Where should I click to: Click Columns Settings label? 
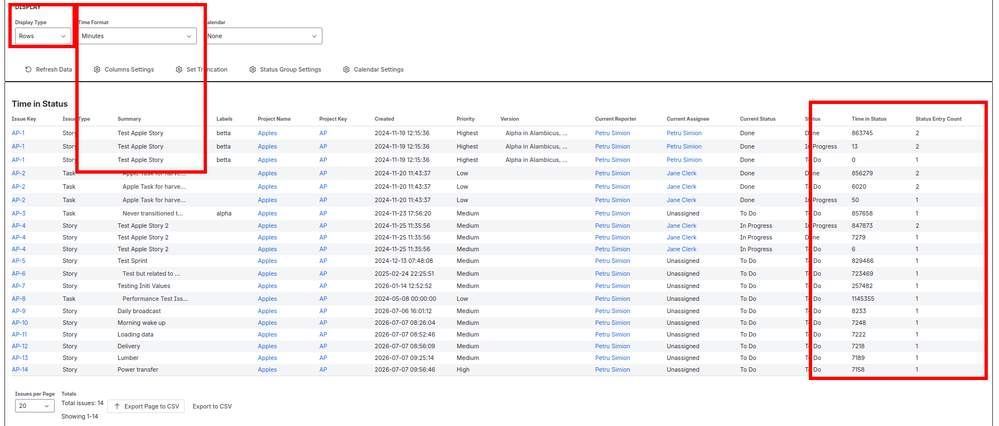pos(129,69)
